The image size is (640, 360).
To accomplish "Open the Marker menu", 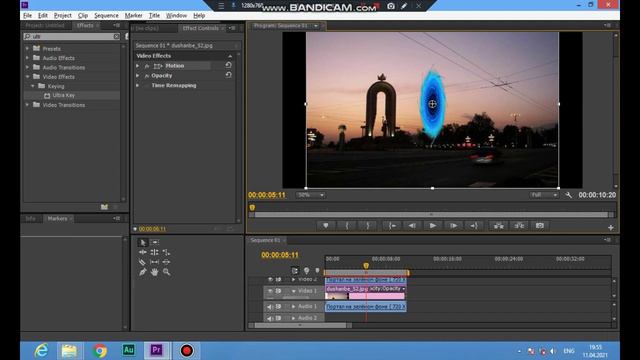I will (x=133, y=16).
